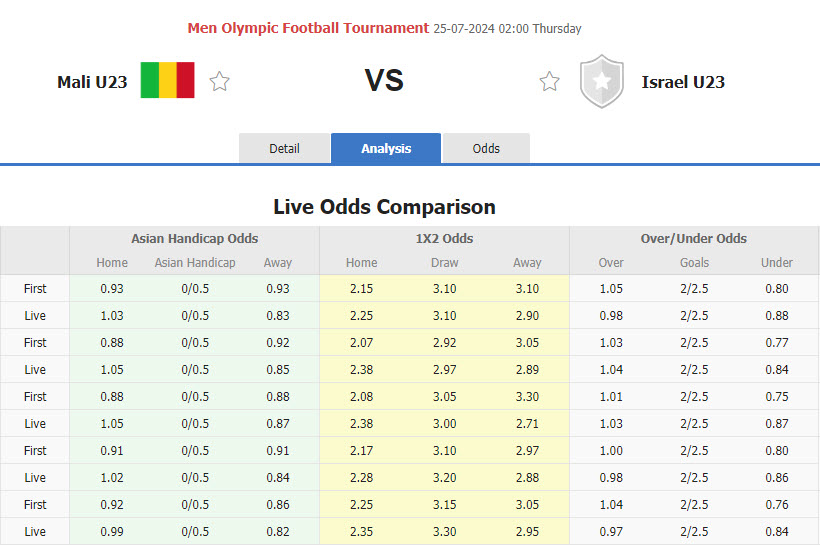Click the VS text between teams
The height and width of the screenshot is (548, 820).
(383, 81)
